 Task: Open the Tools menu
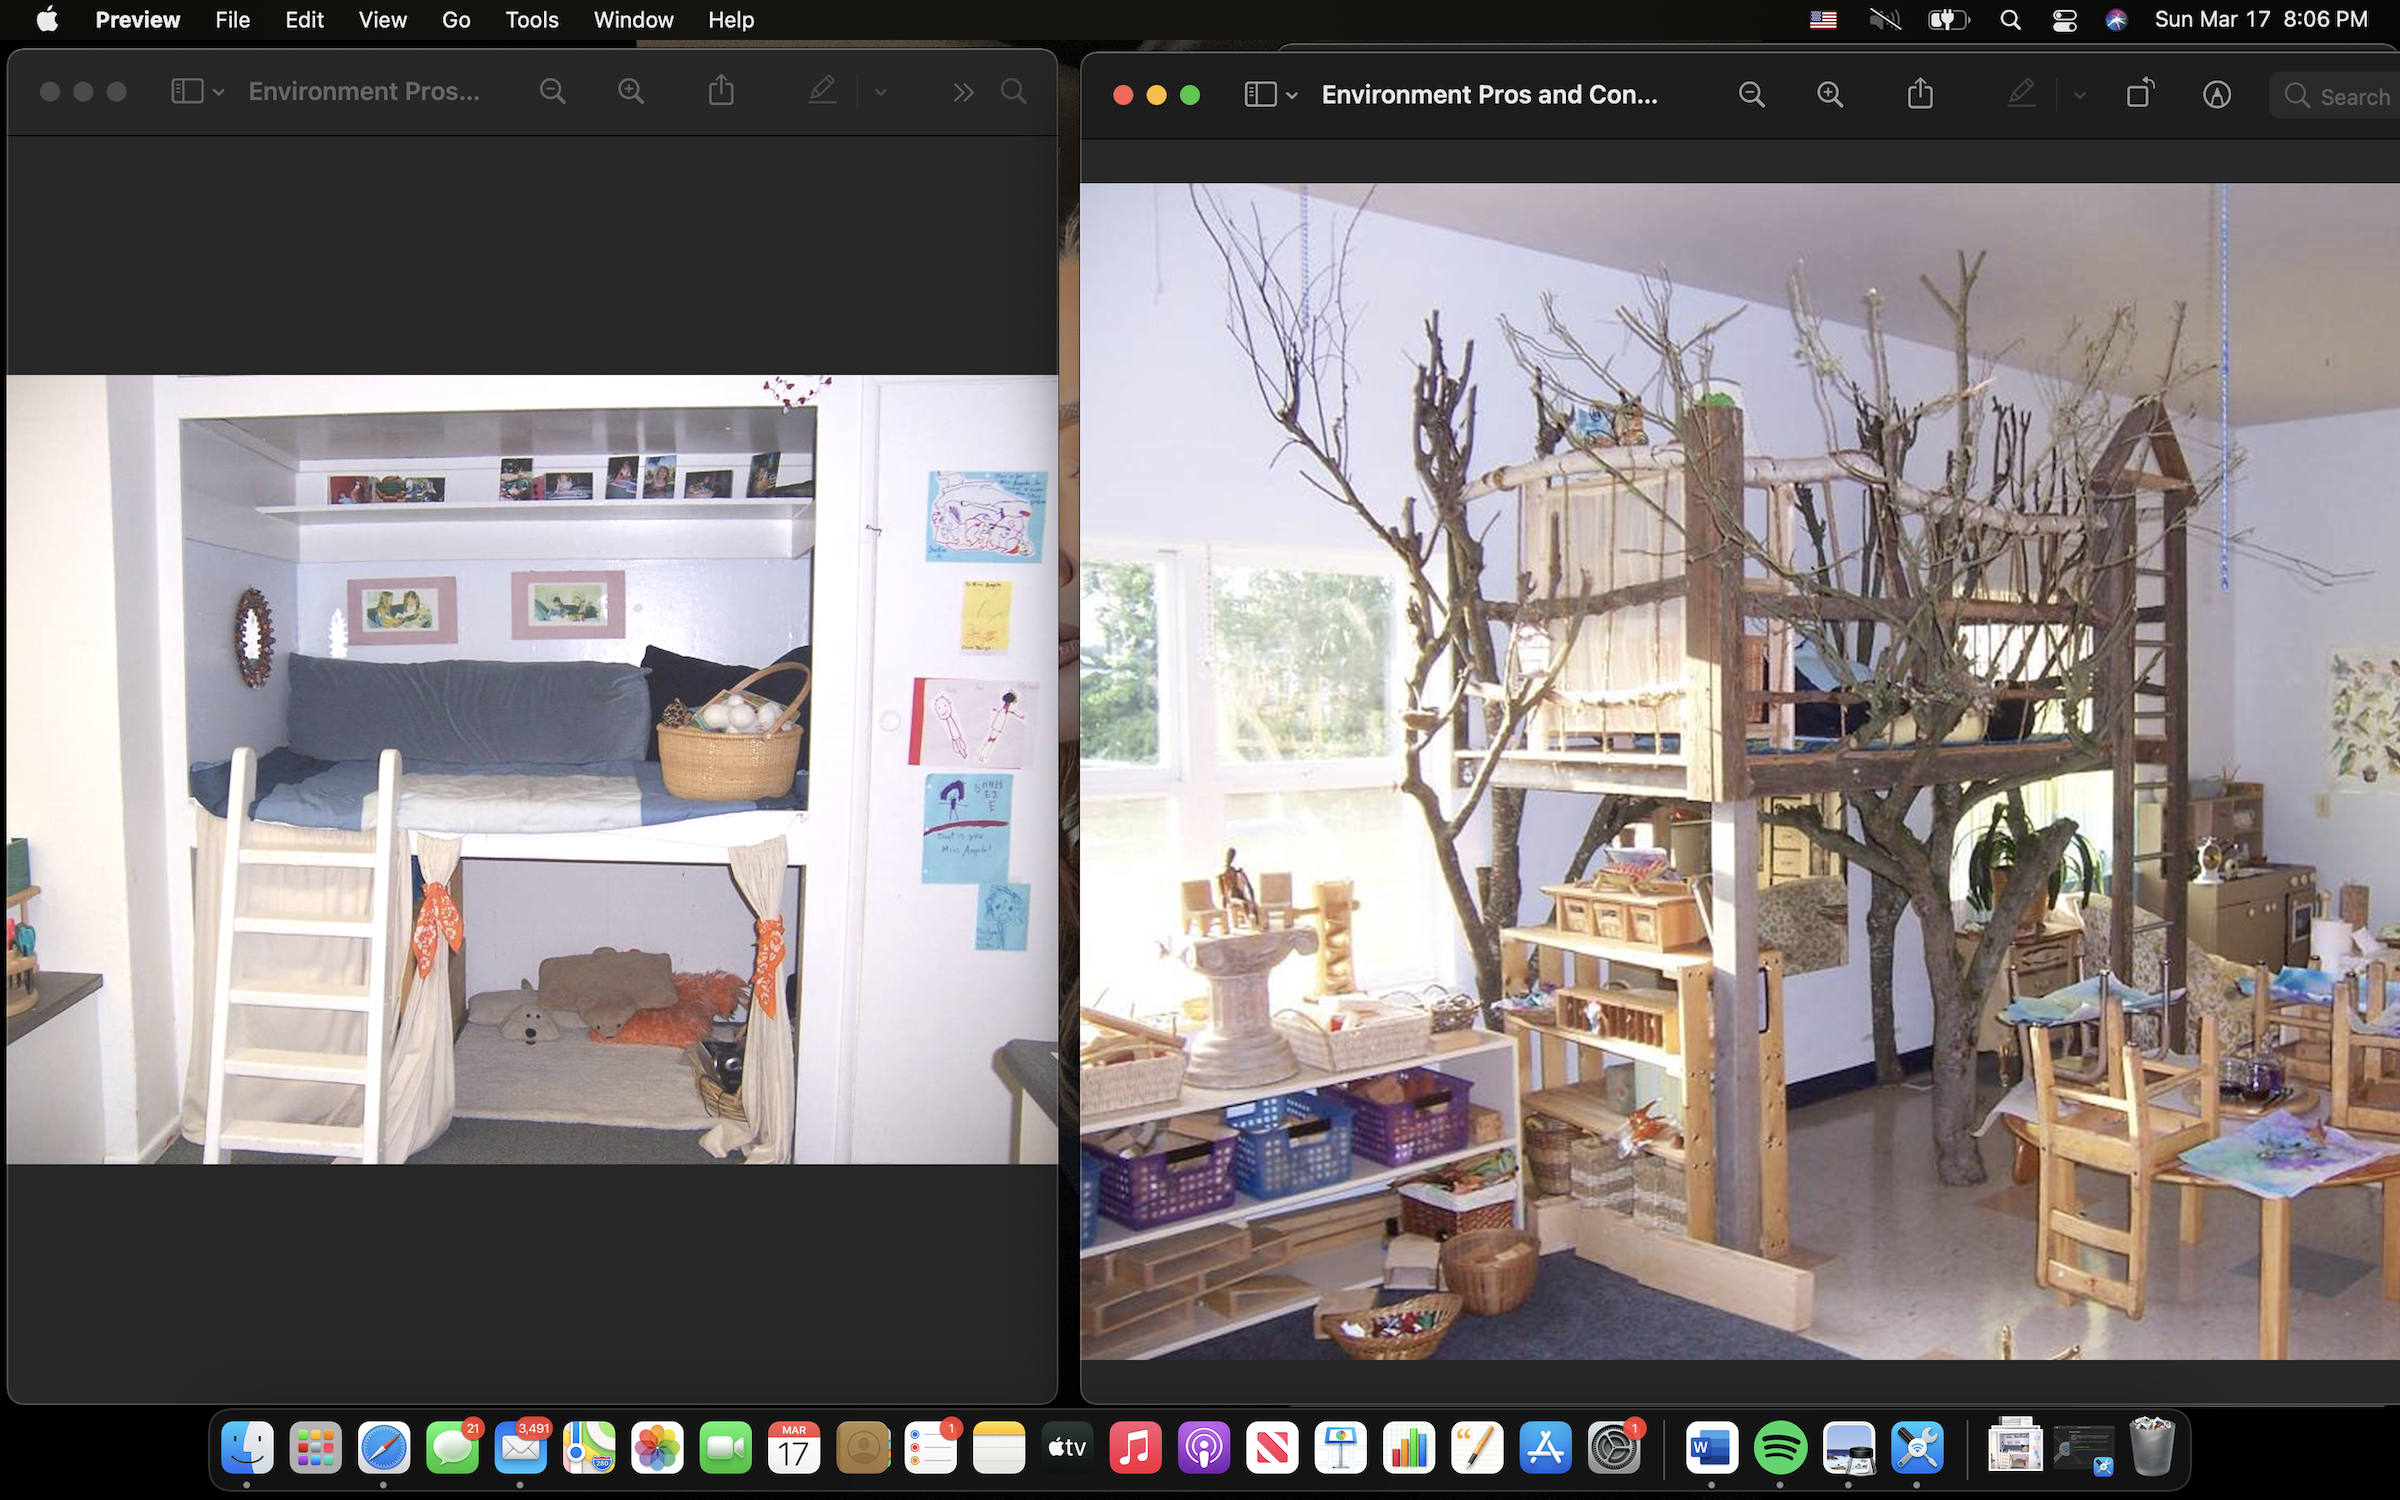pyautogui.click(x=531, y=20)
